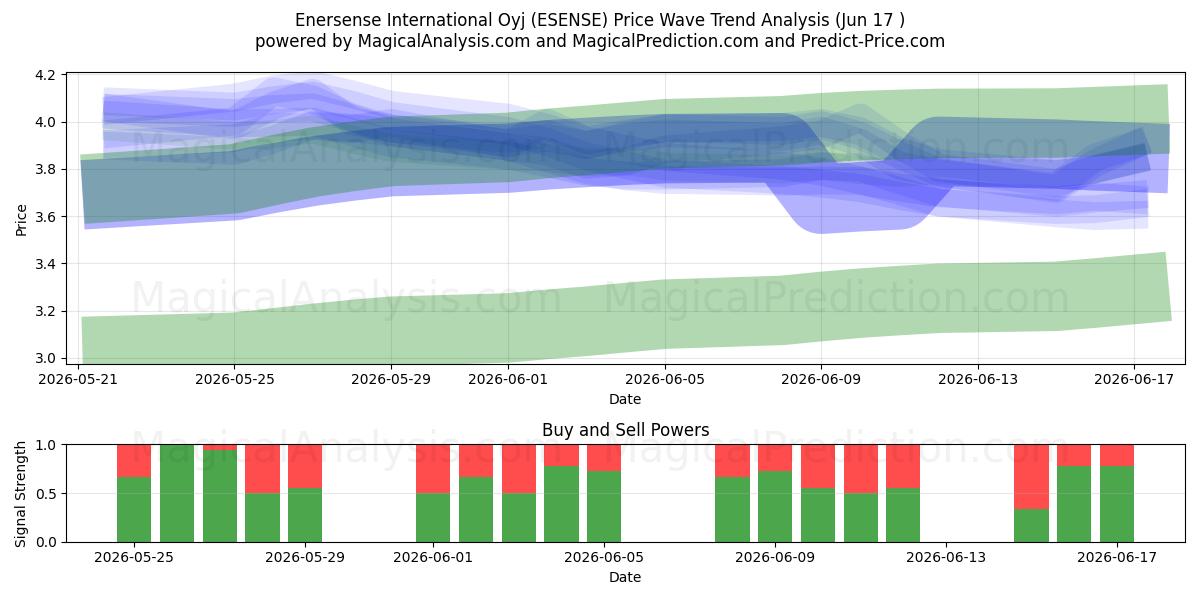This screenshot has width=1200, height=600.
Task: Click the 'Signal Strength' y-axis label
Action: pyautogui.click(x=22, y=493)
